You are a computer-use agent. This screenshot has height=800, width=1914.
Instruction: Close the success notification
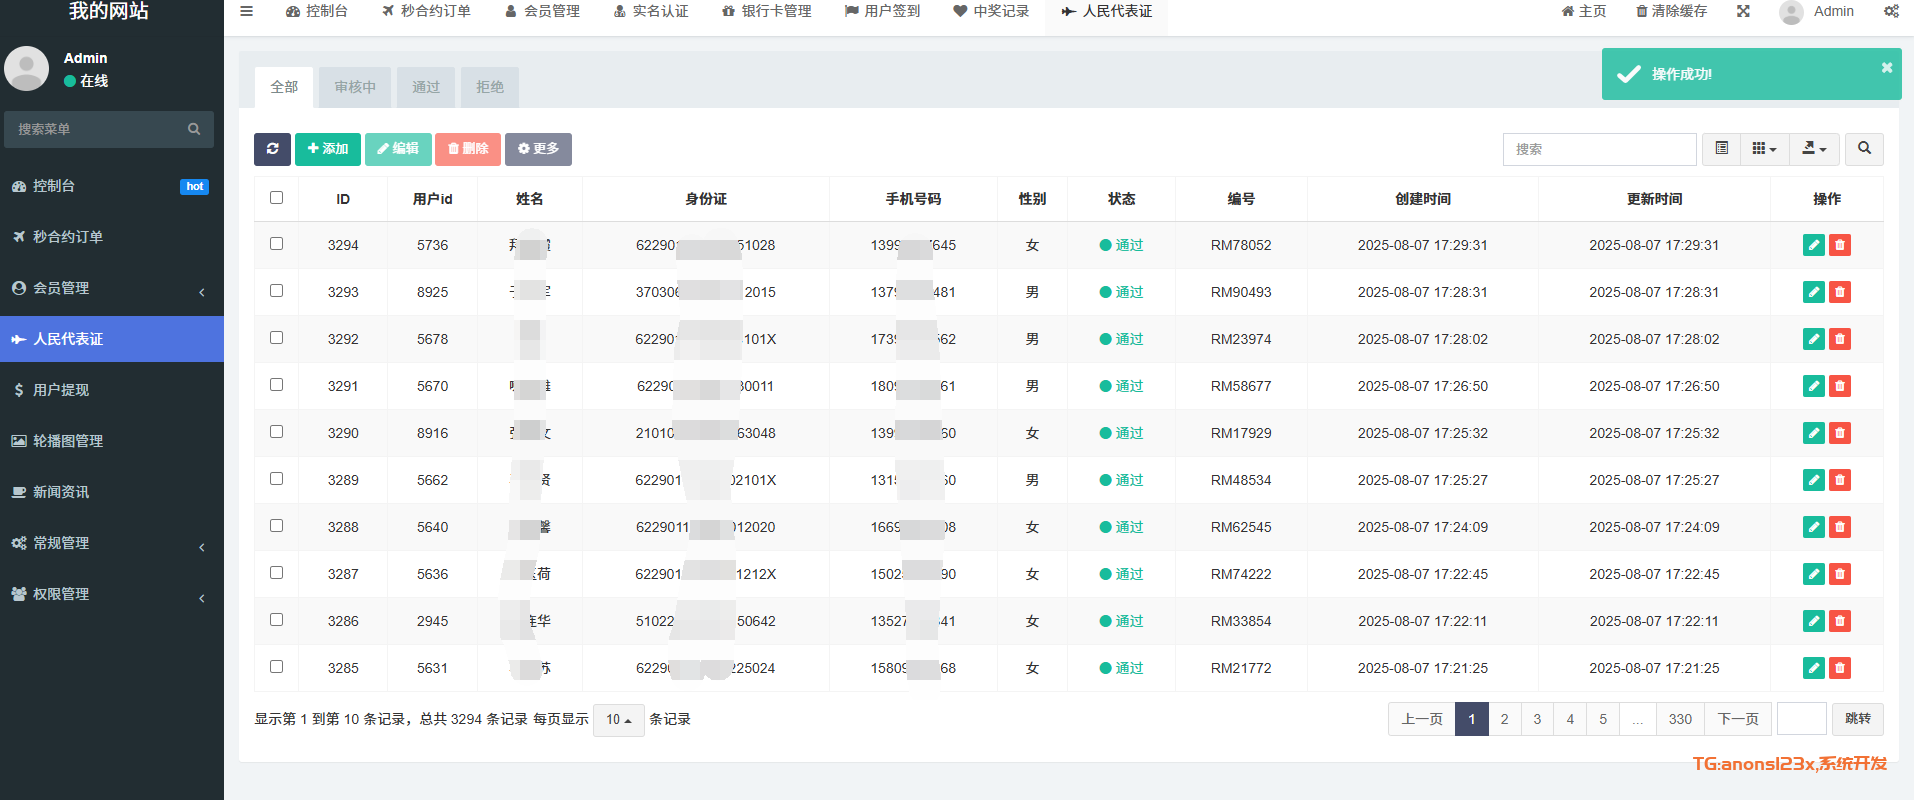1886,68
